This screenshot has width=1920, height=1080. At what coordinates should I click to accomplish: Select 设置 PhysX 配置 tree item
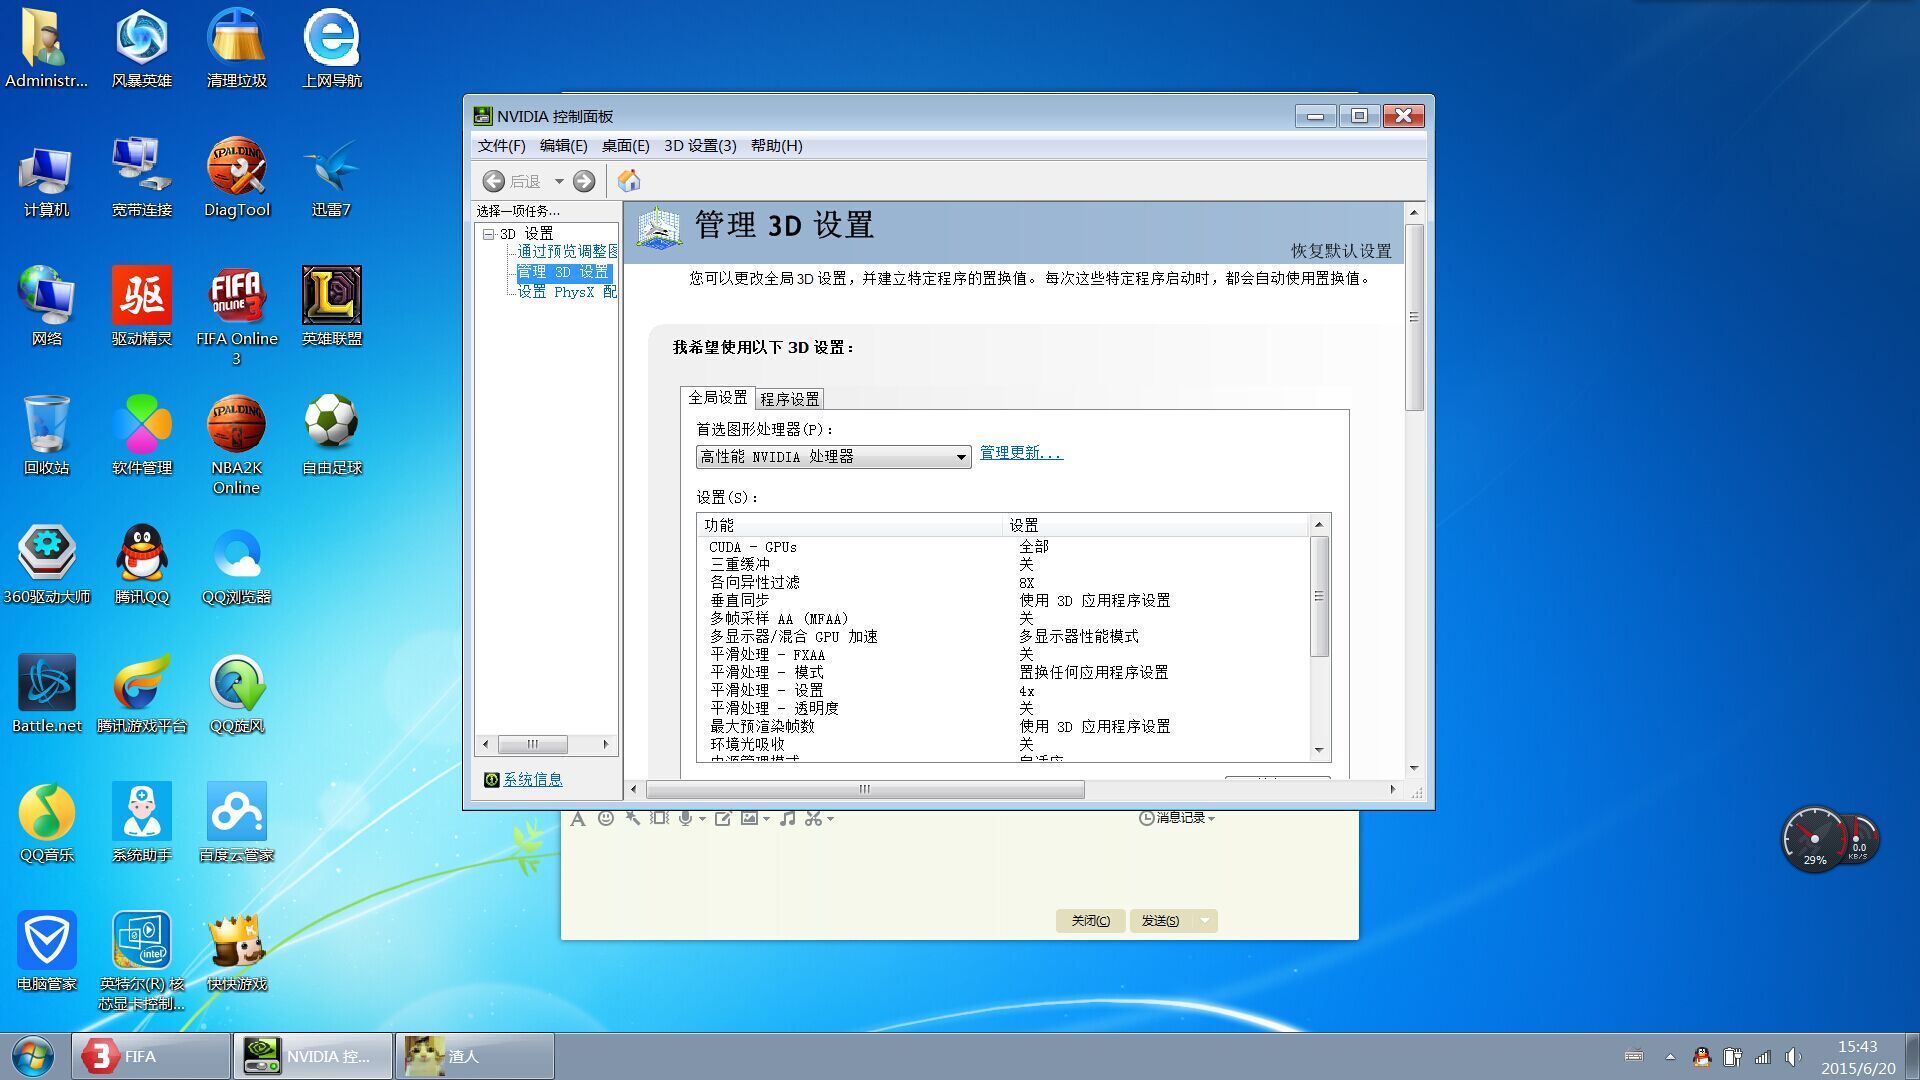(567, 292)
